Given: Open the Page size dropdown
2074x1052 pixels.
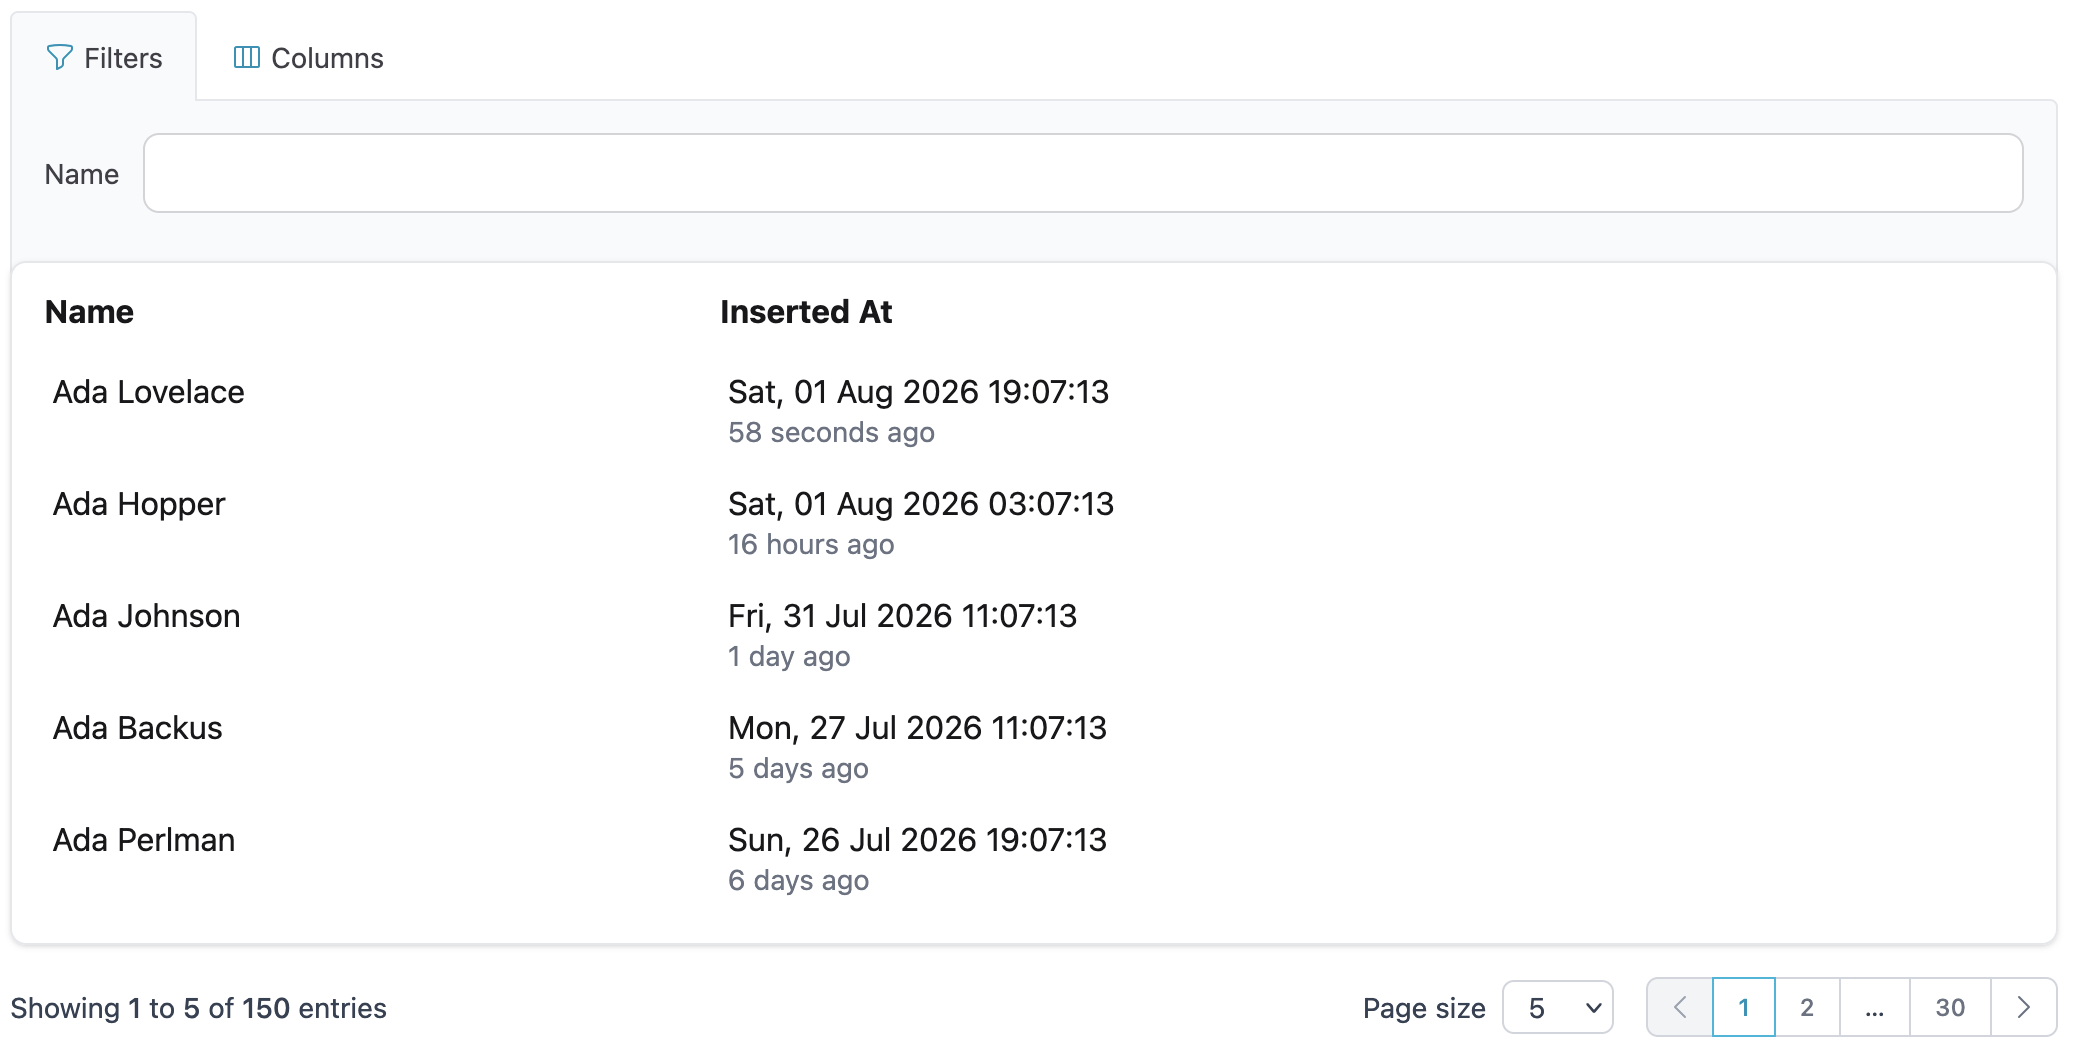Looking at the screenshot, I should [1558, 1007].
